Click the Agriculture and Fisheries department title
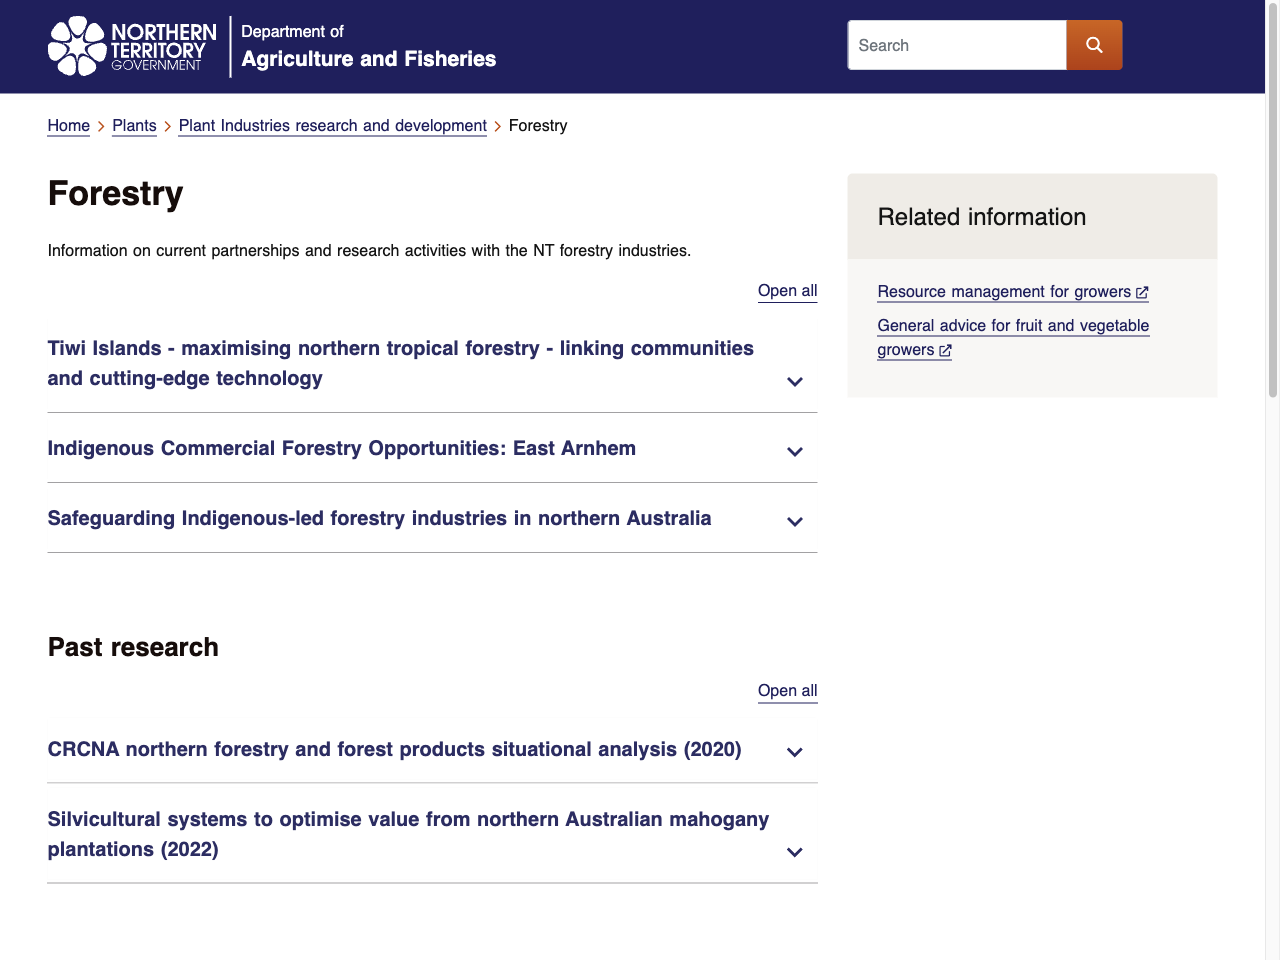This screenshot has width=1280, height=960. point(368,59)
